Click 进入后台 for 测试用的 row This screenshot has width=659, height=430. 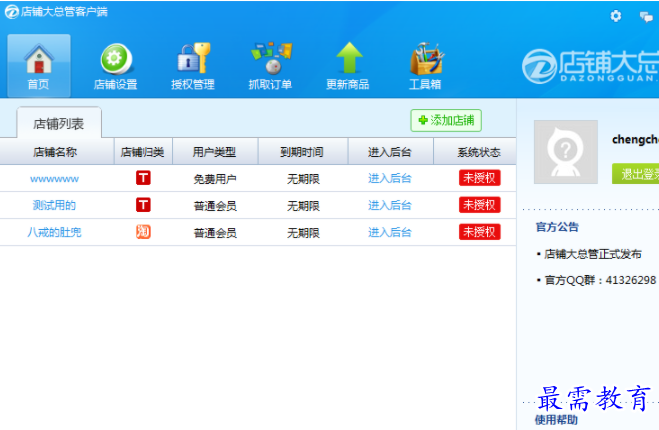pos(390,205)
